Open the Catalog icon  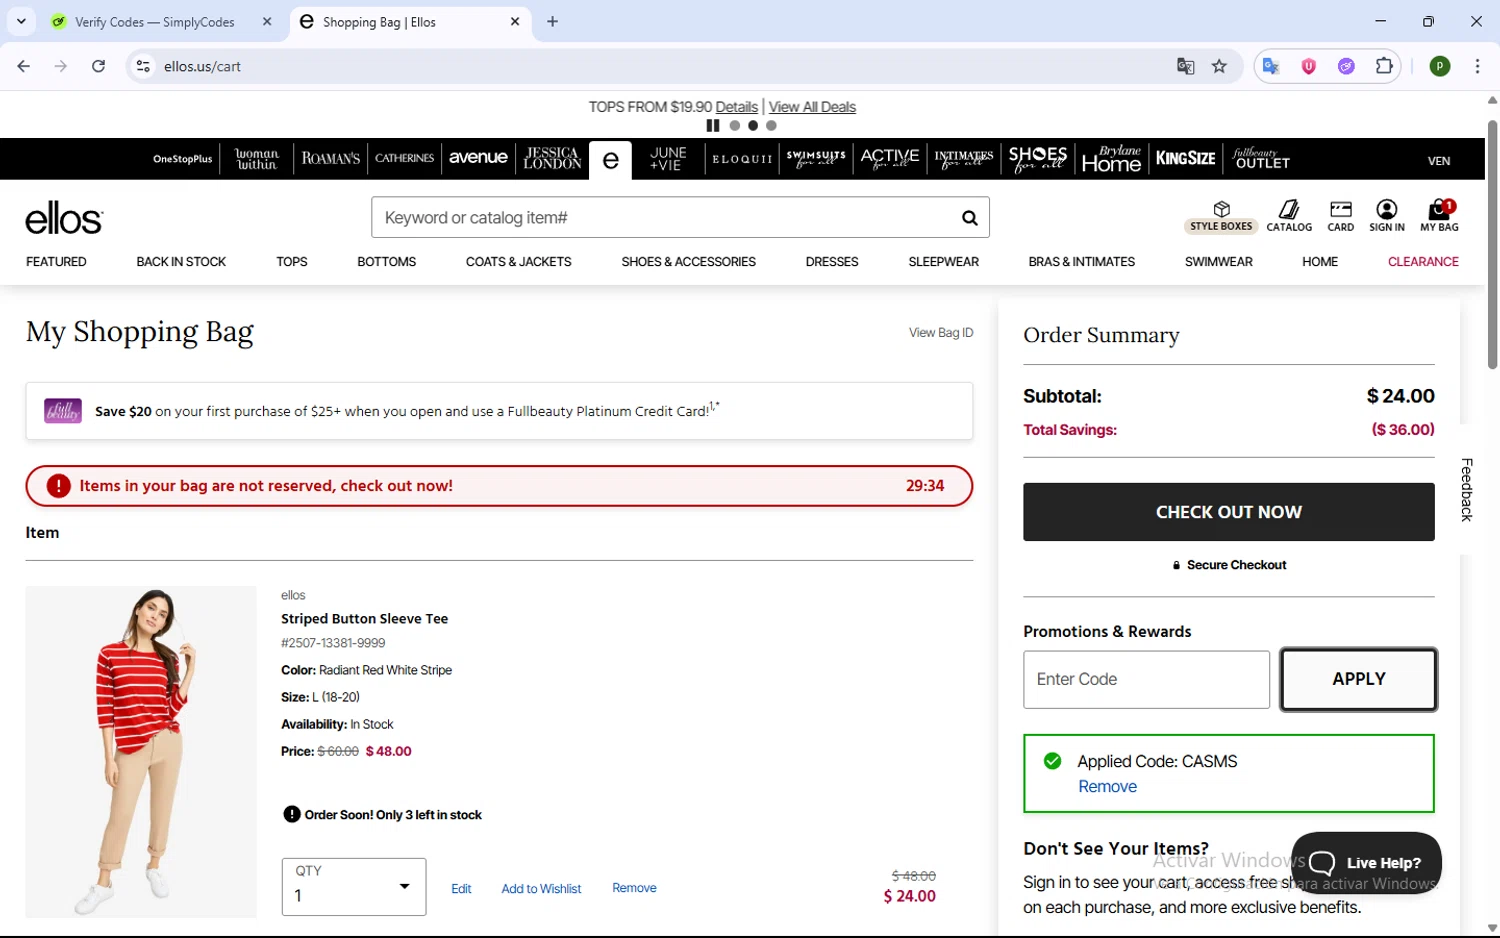[x=1289, y=216]
